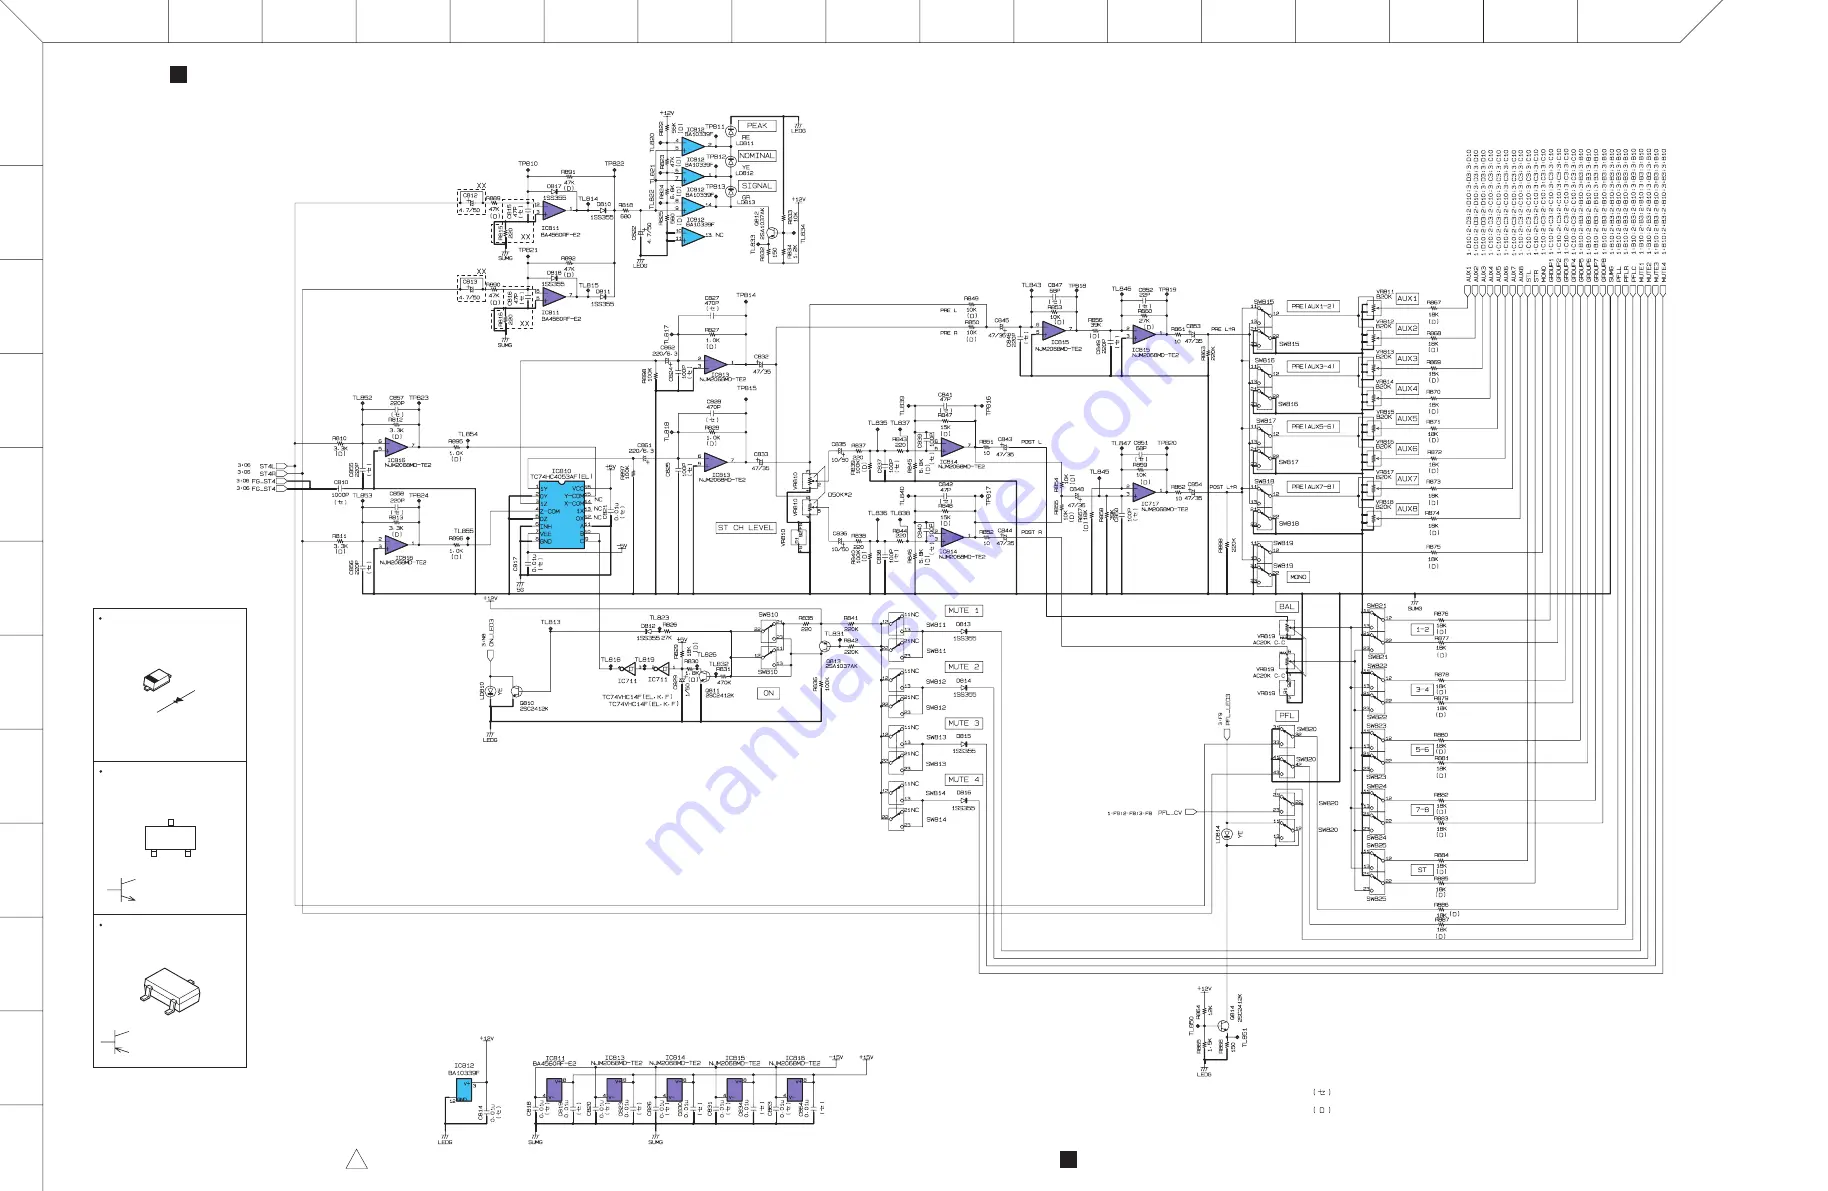Click the AUX1 send label box
1828x1191 pixels.
[1407, 299]
